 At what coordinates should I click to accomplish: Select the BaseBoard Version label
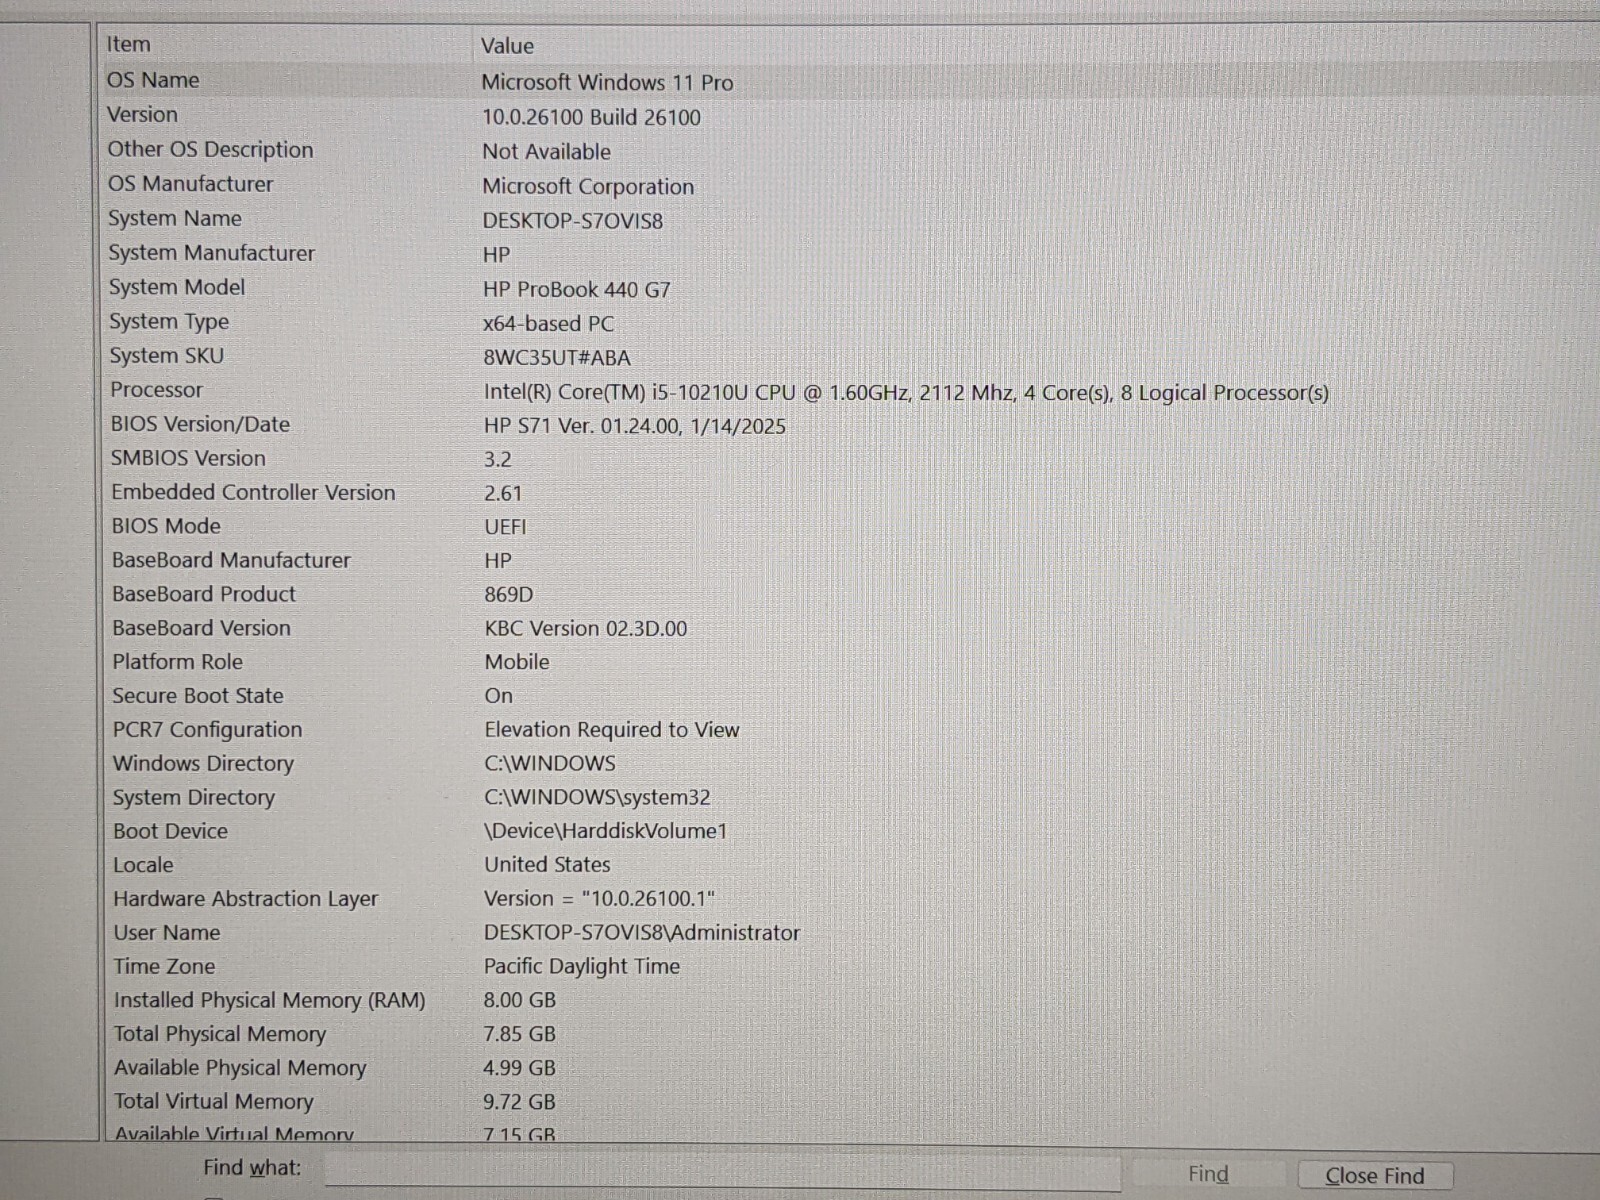tap(201, 628)
